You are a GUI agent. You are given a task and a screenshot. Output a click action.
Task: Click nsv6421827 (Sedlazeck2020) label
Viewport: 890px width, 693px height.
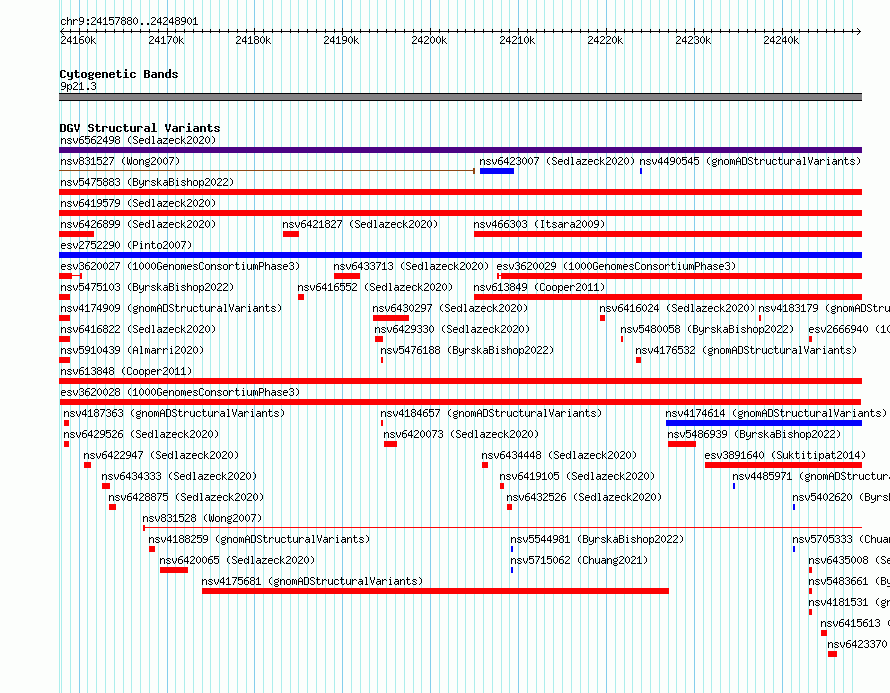[x=360, y=224]
